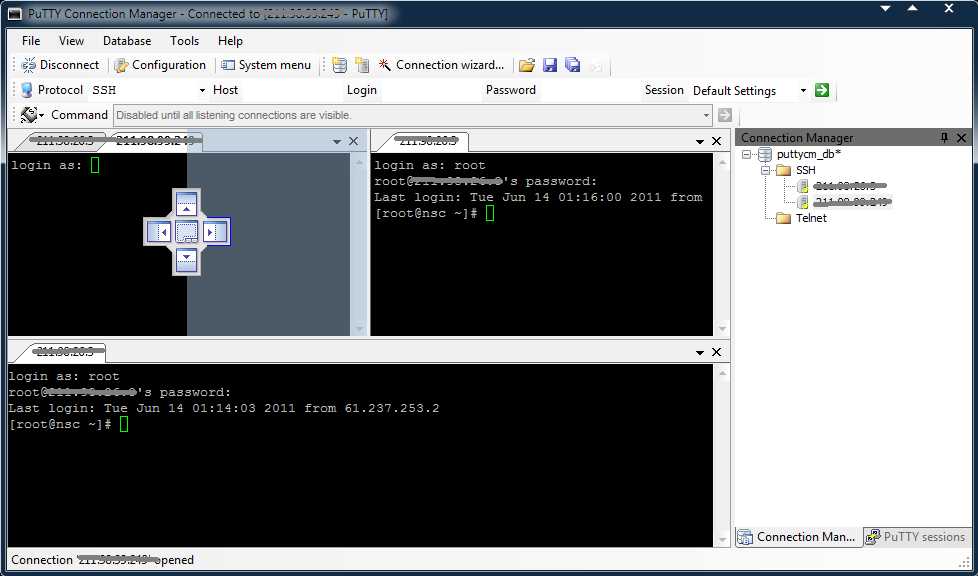Viewport: 978px width, 576px height.
Task: Click the open folder database icon
Action: [x=527, y=65]
